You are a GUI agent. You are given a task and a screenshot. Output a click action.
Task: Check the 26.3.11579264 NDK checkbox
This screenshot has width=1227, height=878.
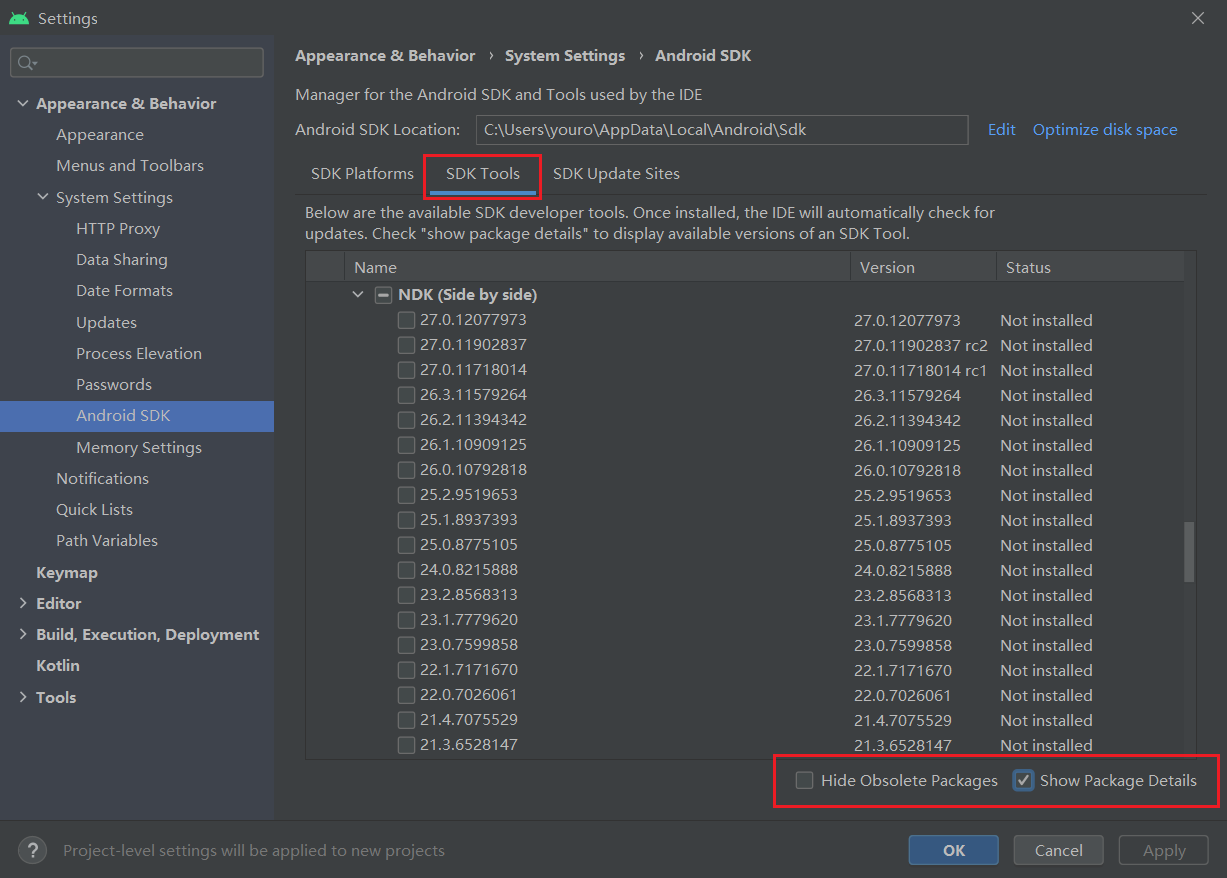point(406,395)
